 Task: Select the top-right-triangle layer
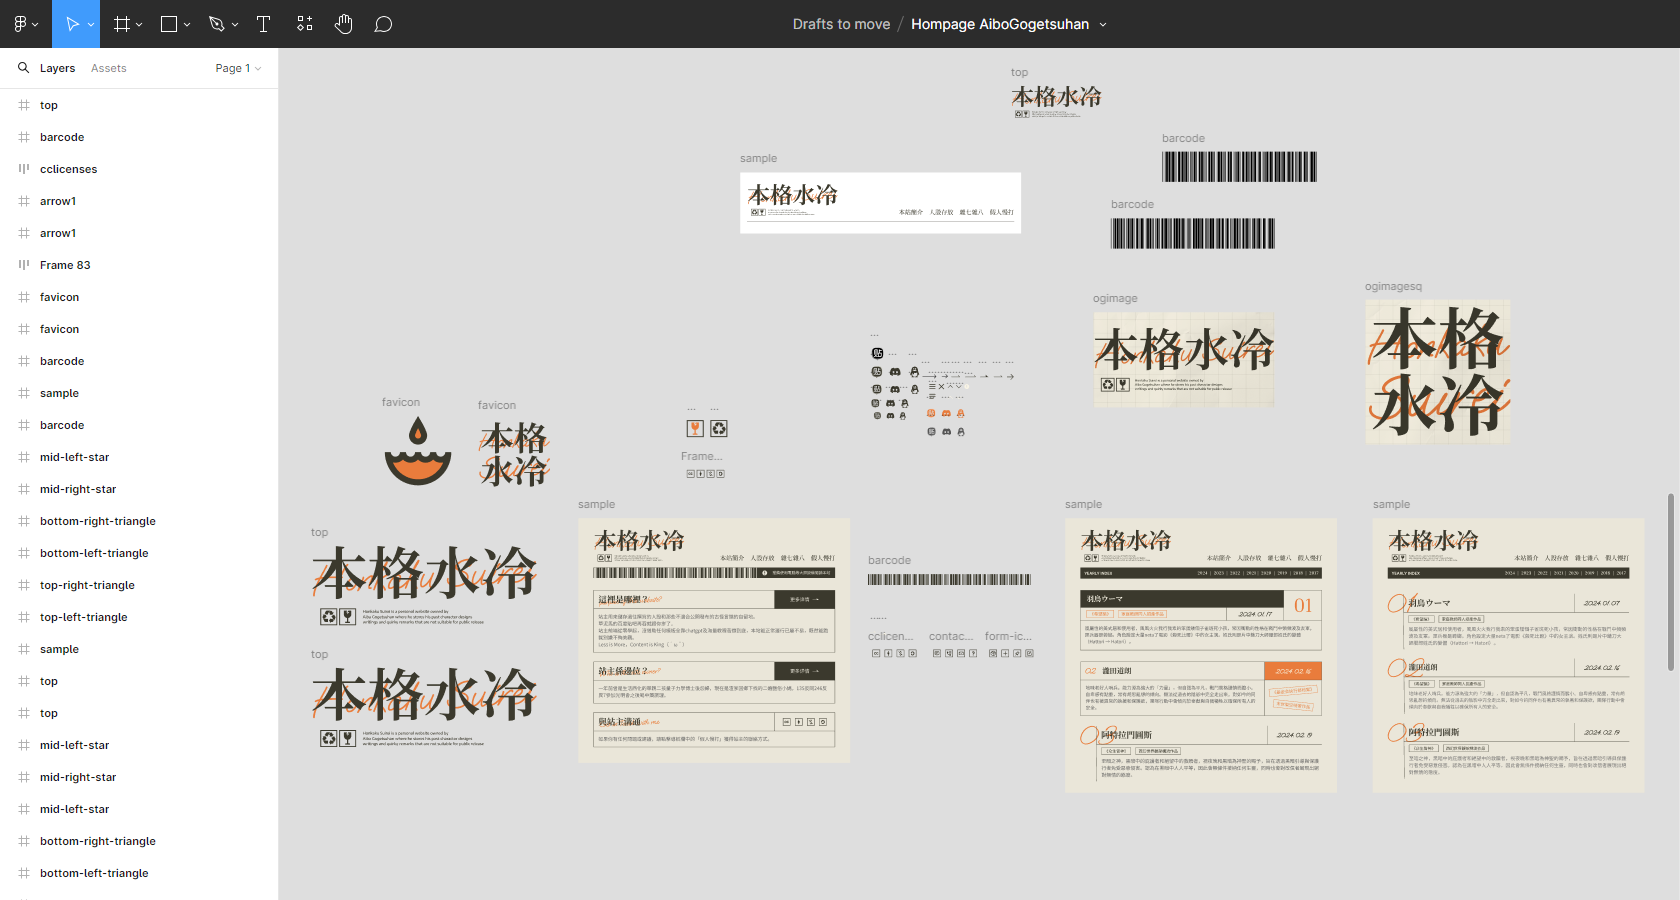(139, 585)
